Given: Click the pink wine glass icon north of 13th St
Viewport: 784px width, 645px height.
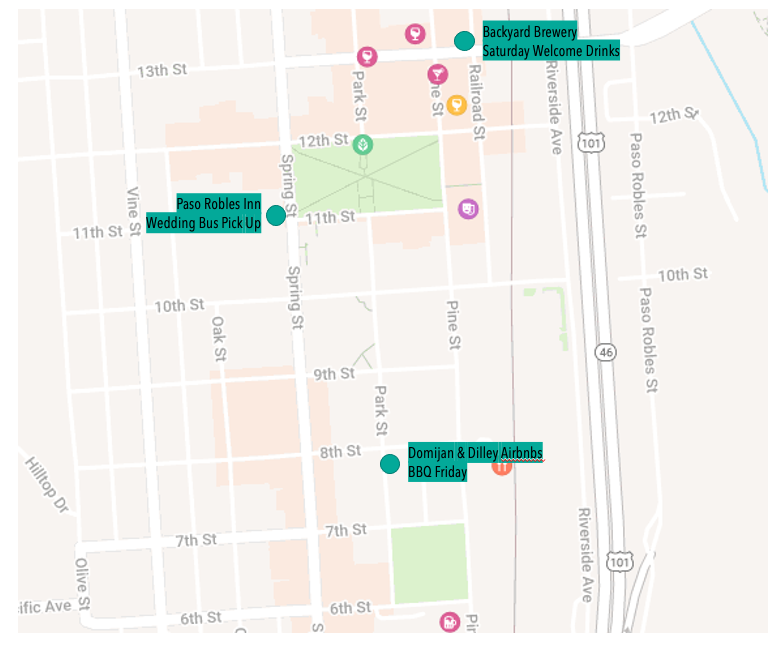Looking at the screenshot, I should pyautogui.click(x=414, y=35).
